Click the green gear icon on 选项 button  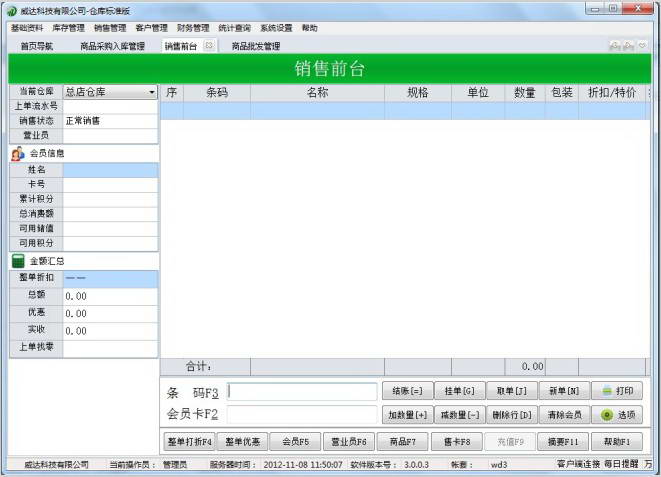tap(607, 415)
